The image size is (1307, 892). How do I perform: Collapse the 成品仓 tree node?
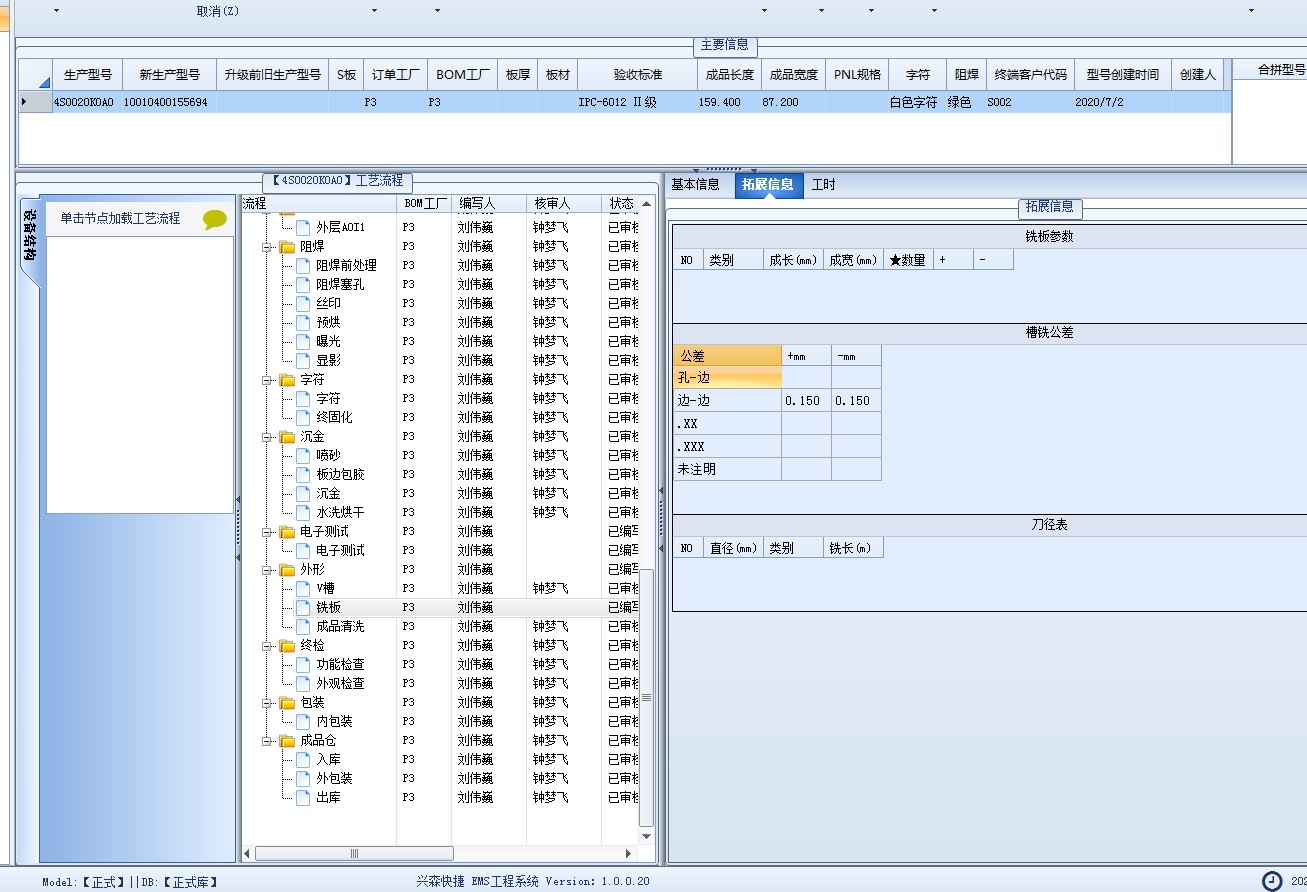pyautogui.click(x=268, y=741)
